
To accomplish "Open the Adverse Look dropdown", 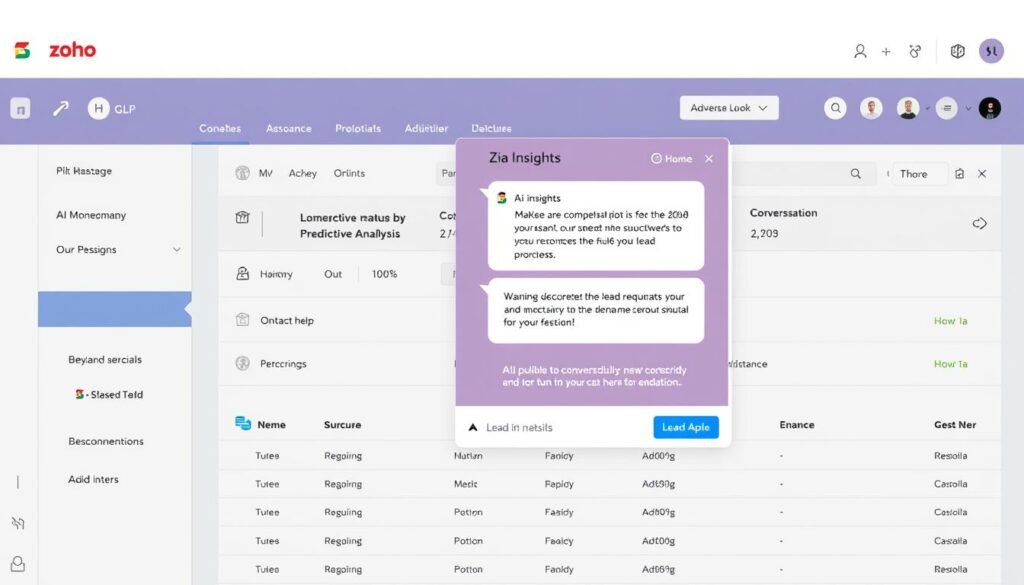I will click(x=729, y=107).
